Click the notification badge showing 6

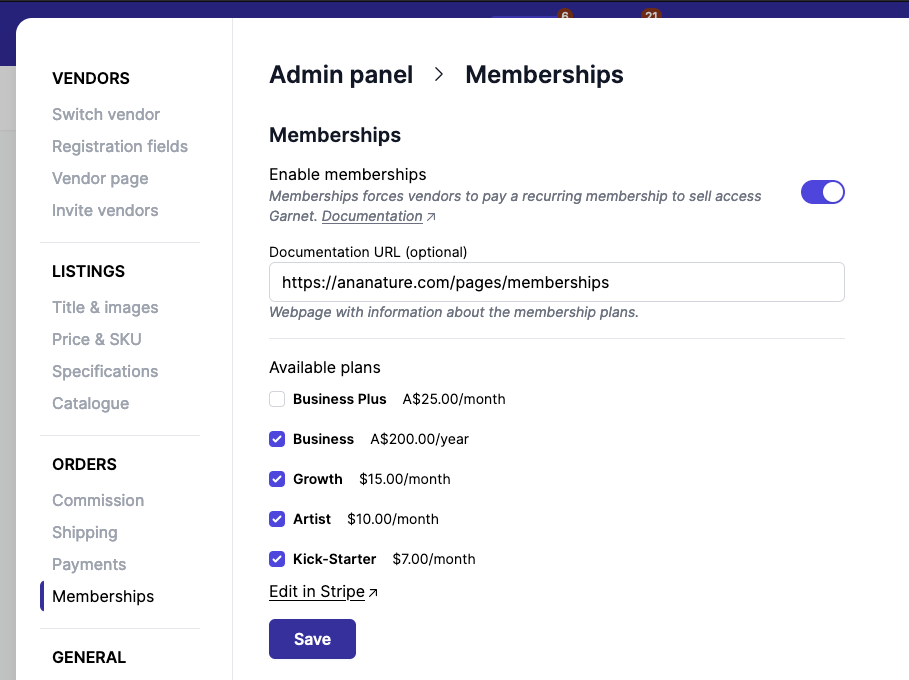coord(564,16)
